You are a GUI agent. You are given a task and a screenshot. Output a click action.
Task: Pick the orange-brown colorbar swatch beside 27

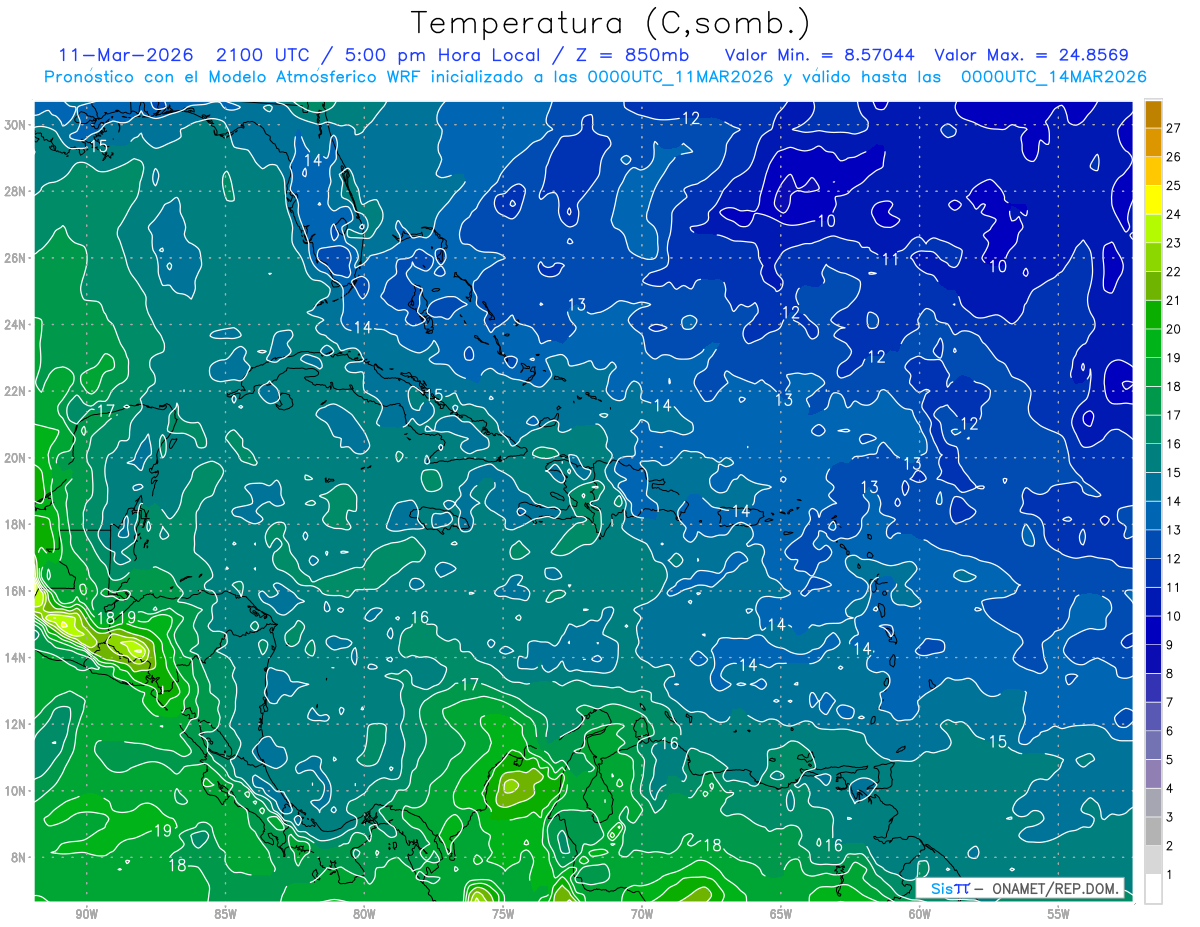tap(1153, 113)
